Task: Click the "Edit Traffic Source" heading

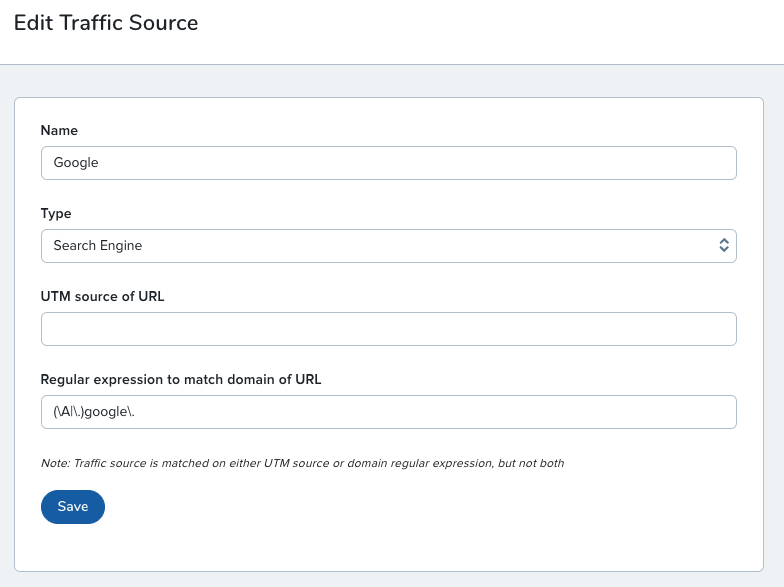Action: pos(106,23)
